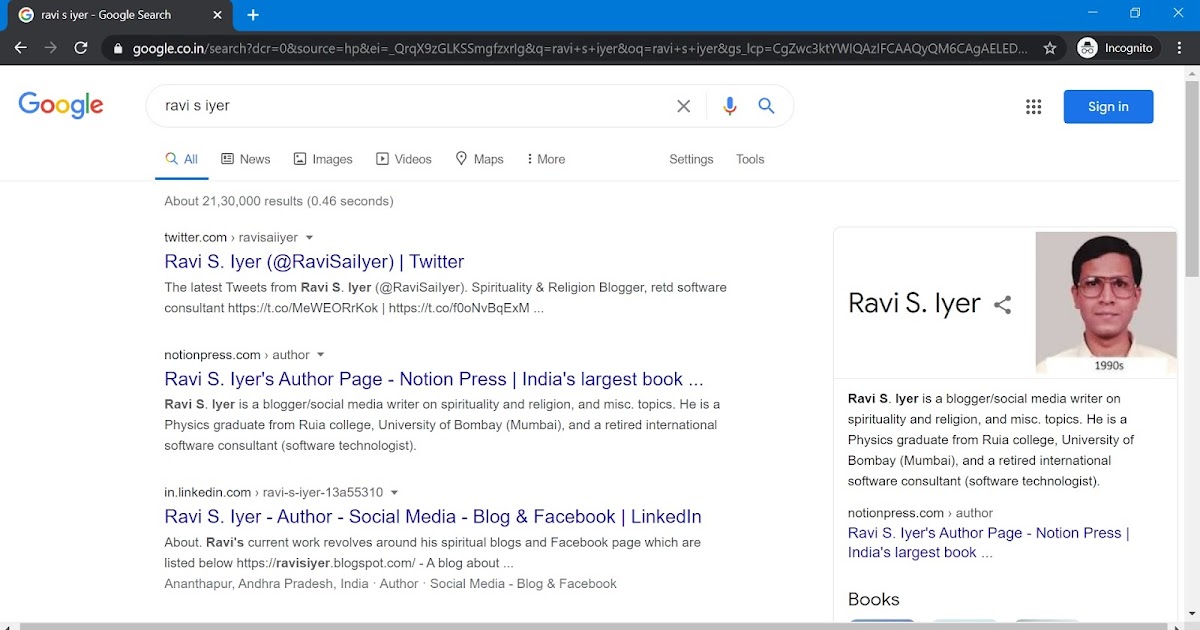Start voice search with the microphone icon

[x=730, y=106]
